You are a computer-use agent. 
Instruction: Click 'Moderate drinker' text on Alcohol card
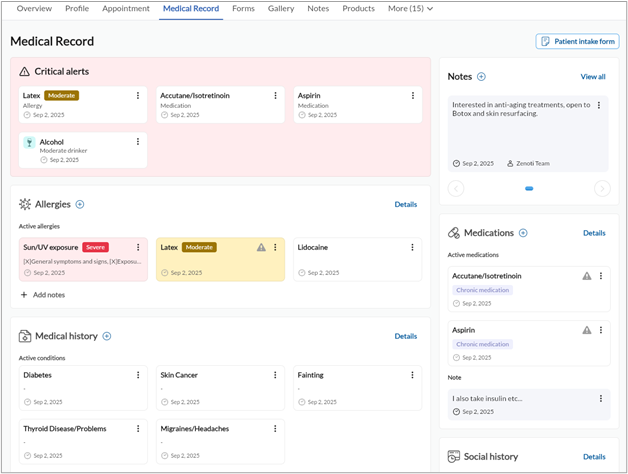coord(63,151)
